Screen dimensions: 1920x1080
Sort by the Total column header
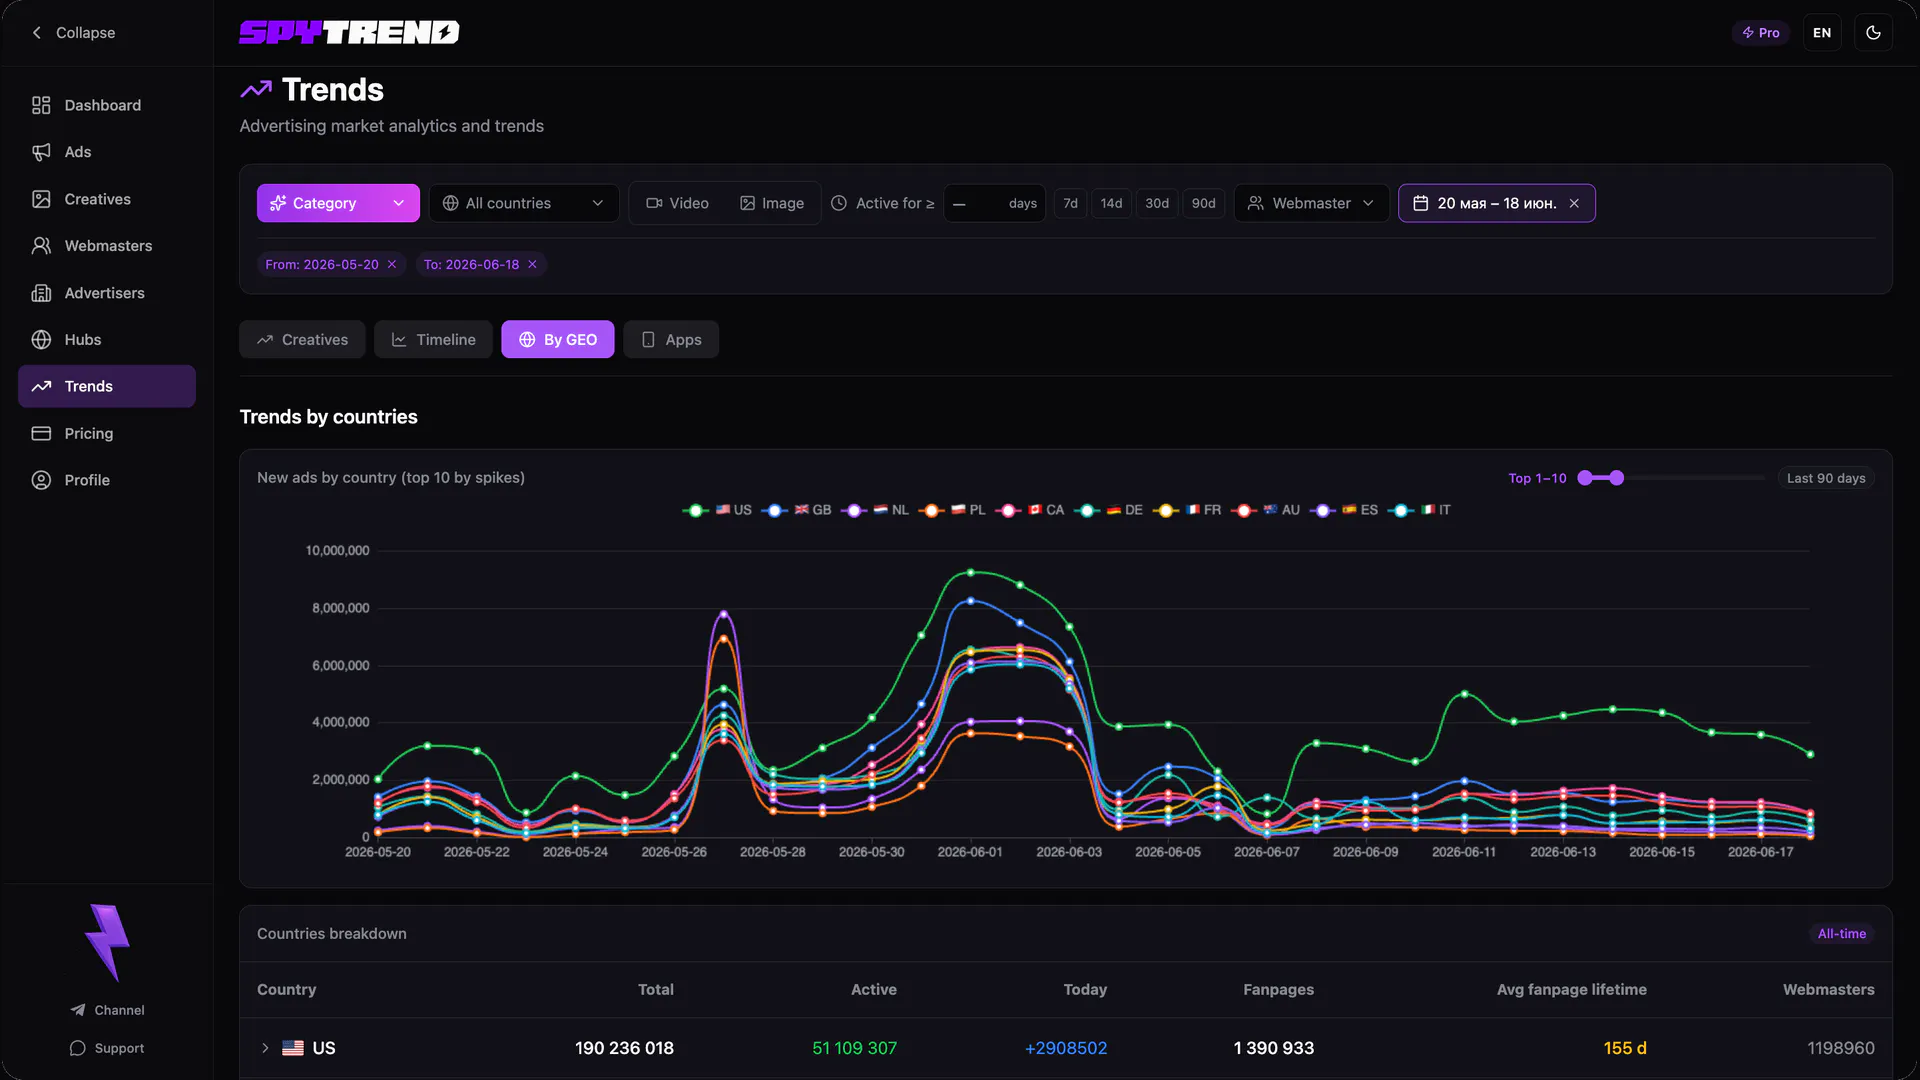tap(655, 990)
